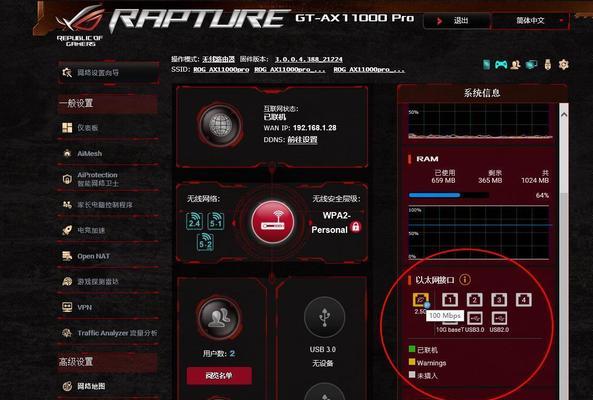Click the game controller status icon at top
This screenshot has width=593, height=400.
[501, 65]
